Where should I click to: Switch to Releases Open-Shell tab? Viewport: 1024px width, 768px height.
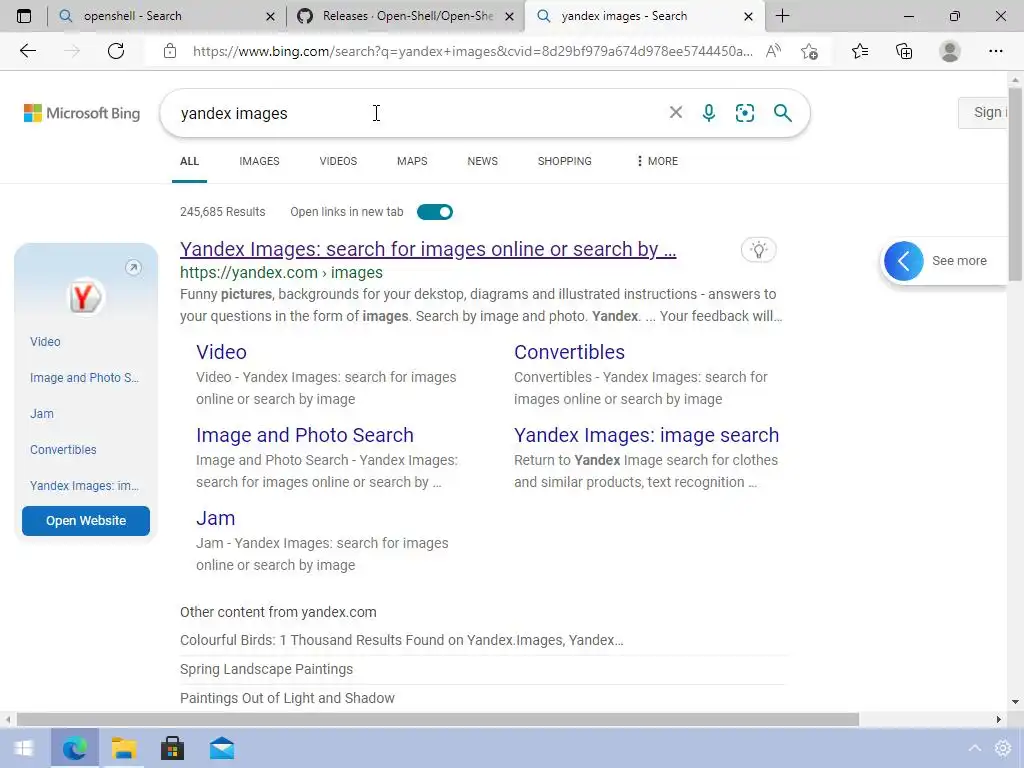[x=405, y=16]
